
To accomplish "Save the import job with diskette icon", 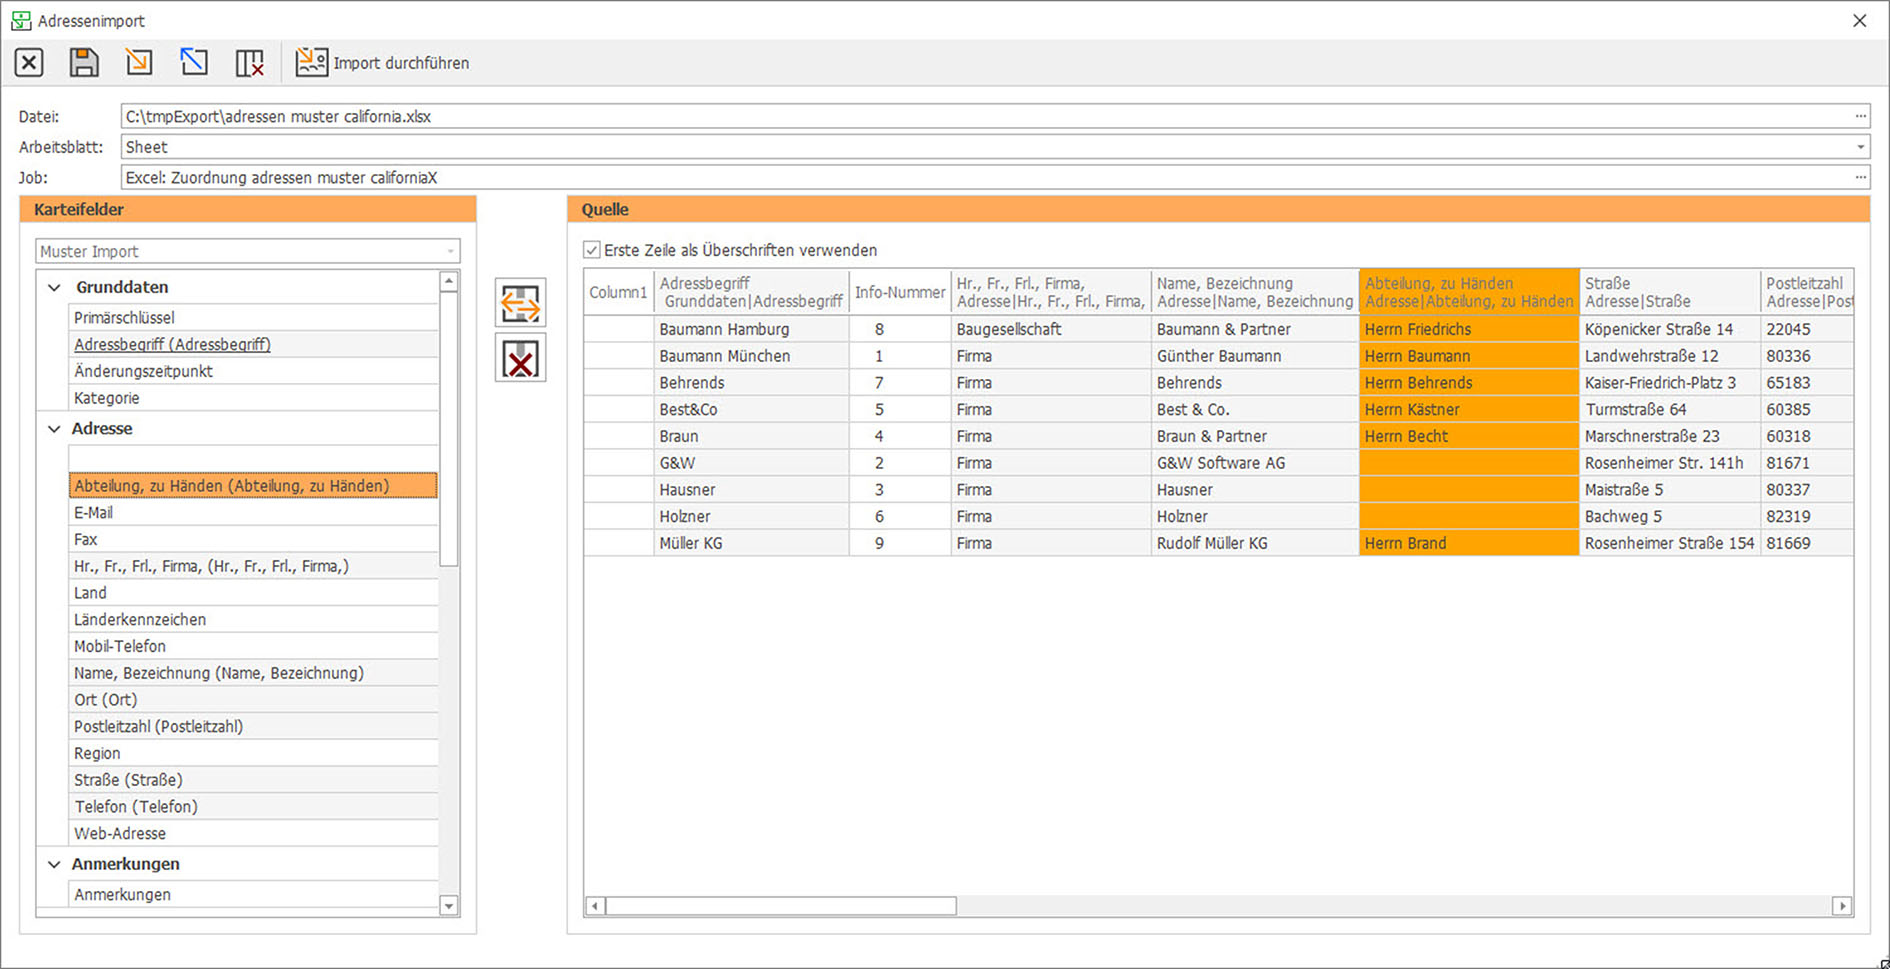I will tap(84, 63).
